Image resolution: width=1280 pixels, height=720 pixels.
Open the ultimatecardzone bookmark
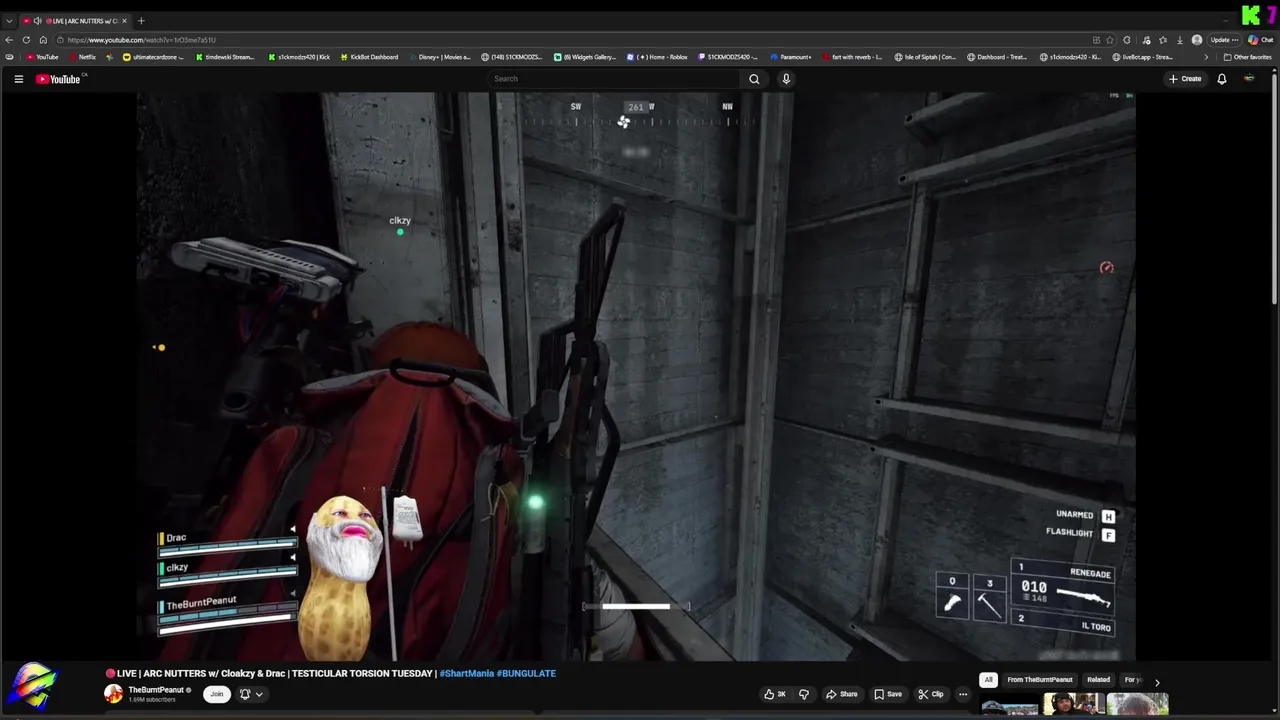[153, 57]
